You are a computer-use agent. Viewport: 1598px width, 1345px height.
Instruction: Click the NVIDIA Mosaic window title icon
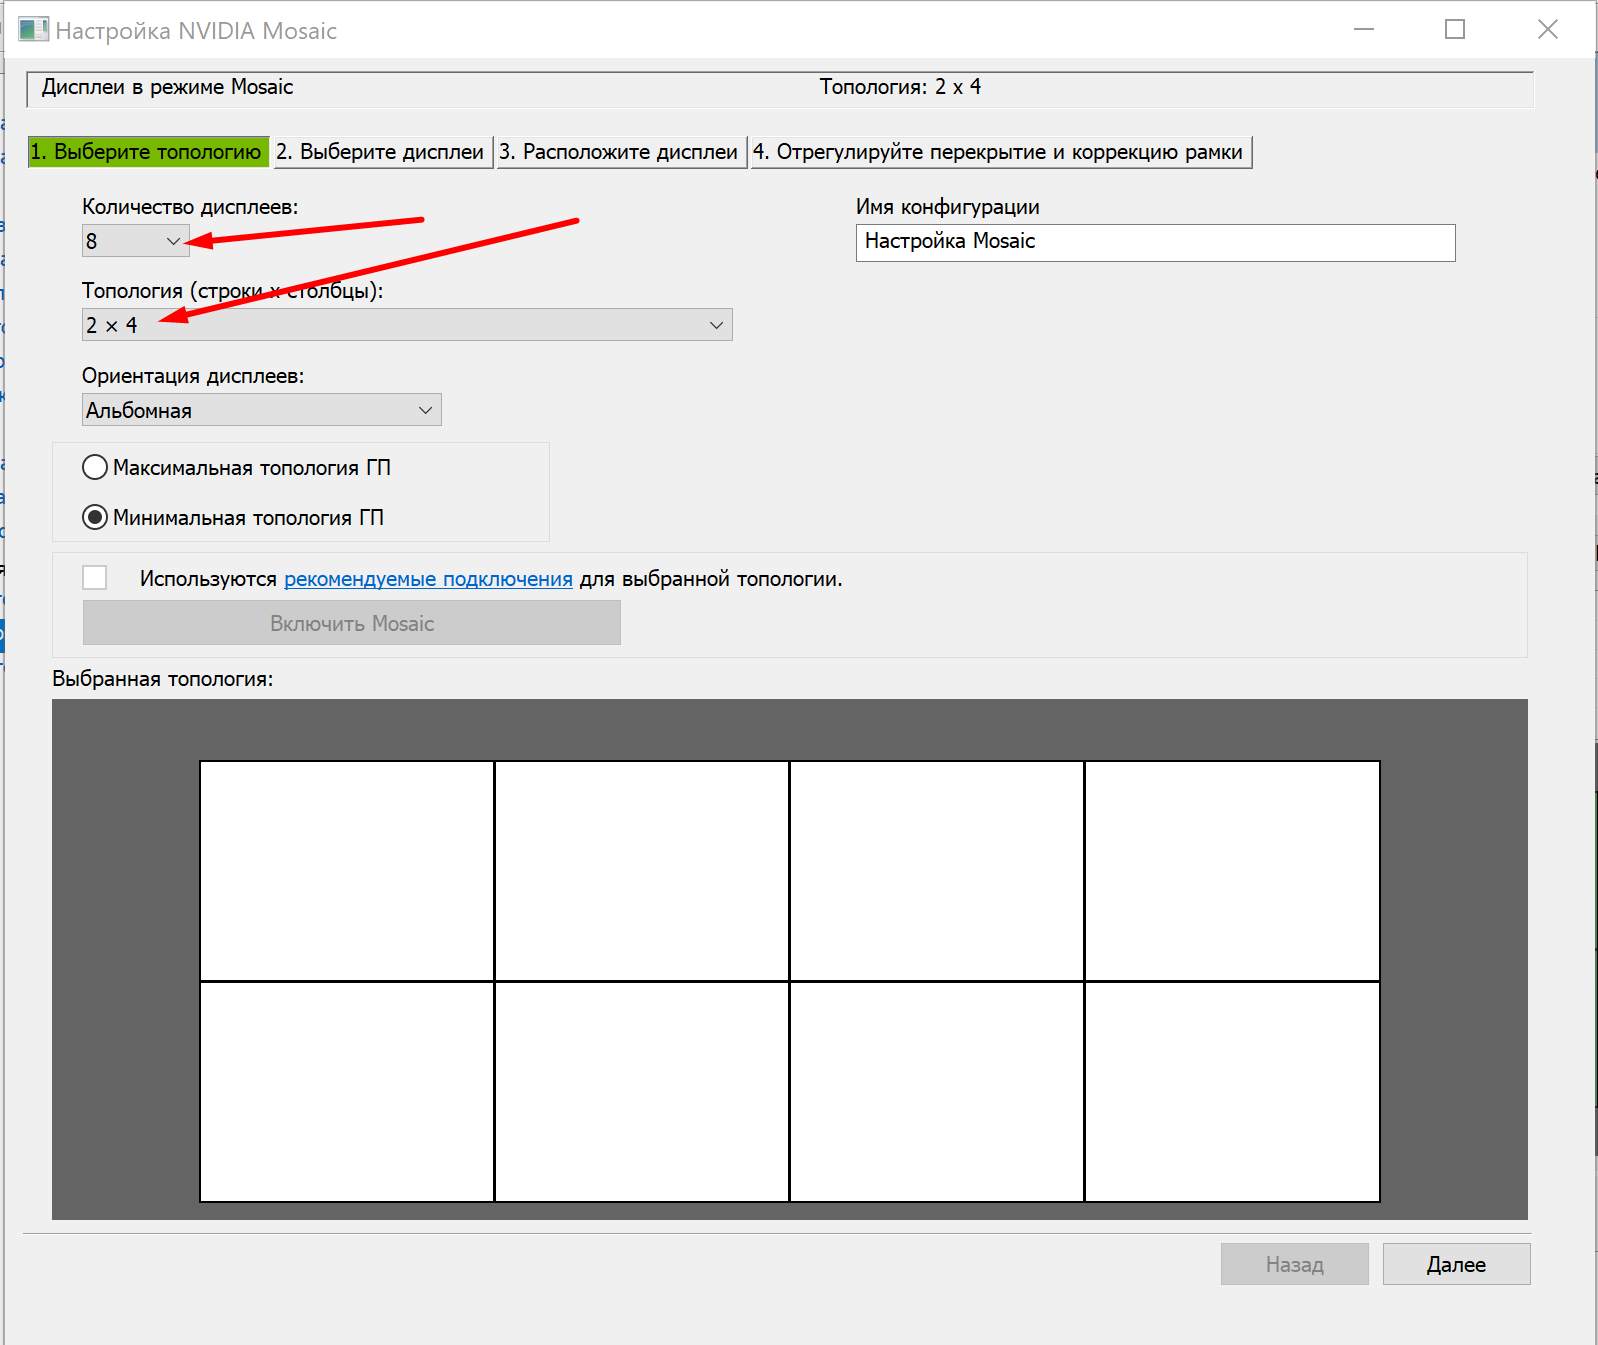33,30
